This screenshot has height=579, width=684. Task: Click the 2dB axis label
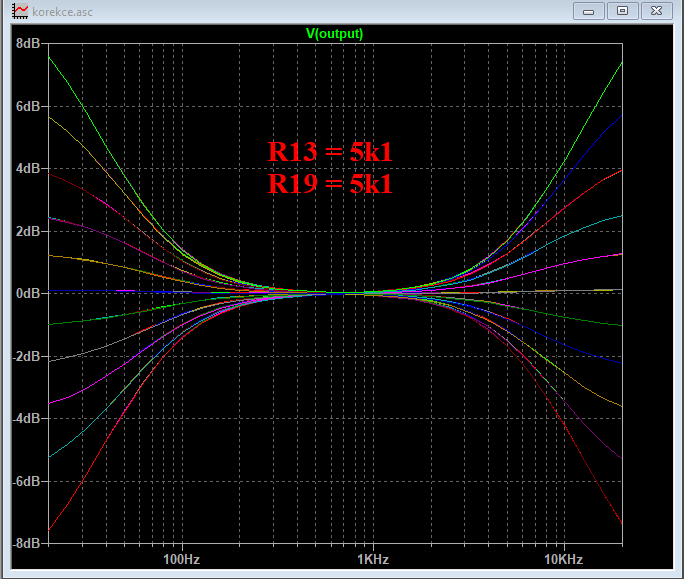28,231
